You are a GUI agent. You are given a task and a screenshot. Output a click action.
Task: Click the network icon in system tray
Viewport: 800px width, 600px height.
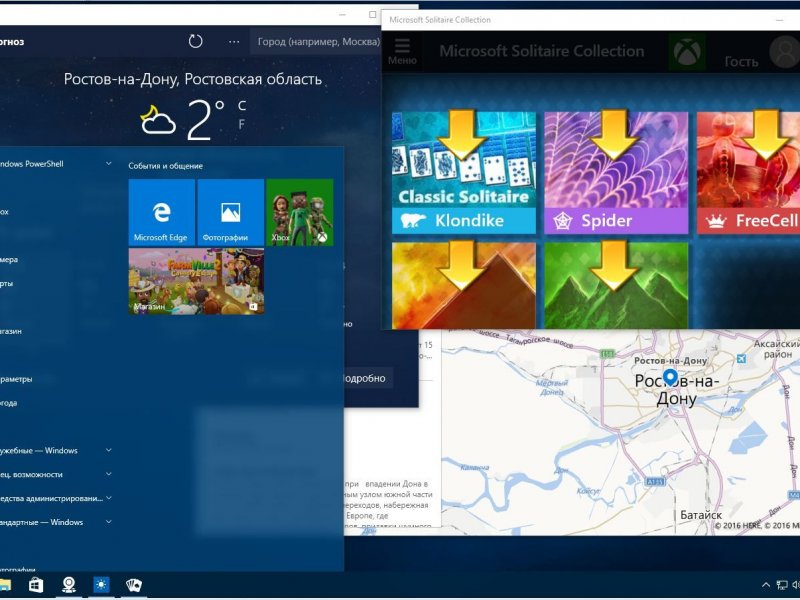(782, 585)
